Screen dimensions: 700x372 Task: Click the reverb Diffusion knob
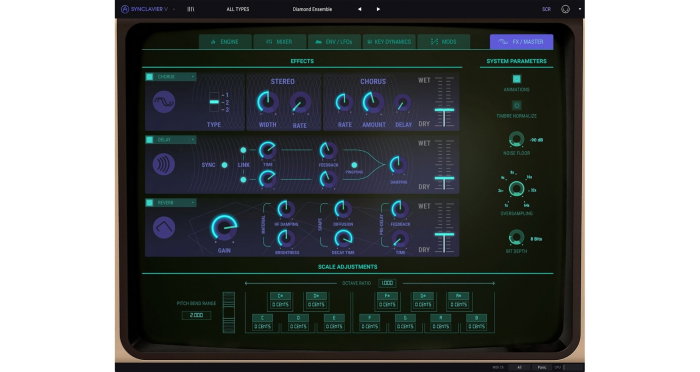tap(343, 209)
